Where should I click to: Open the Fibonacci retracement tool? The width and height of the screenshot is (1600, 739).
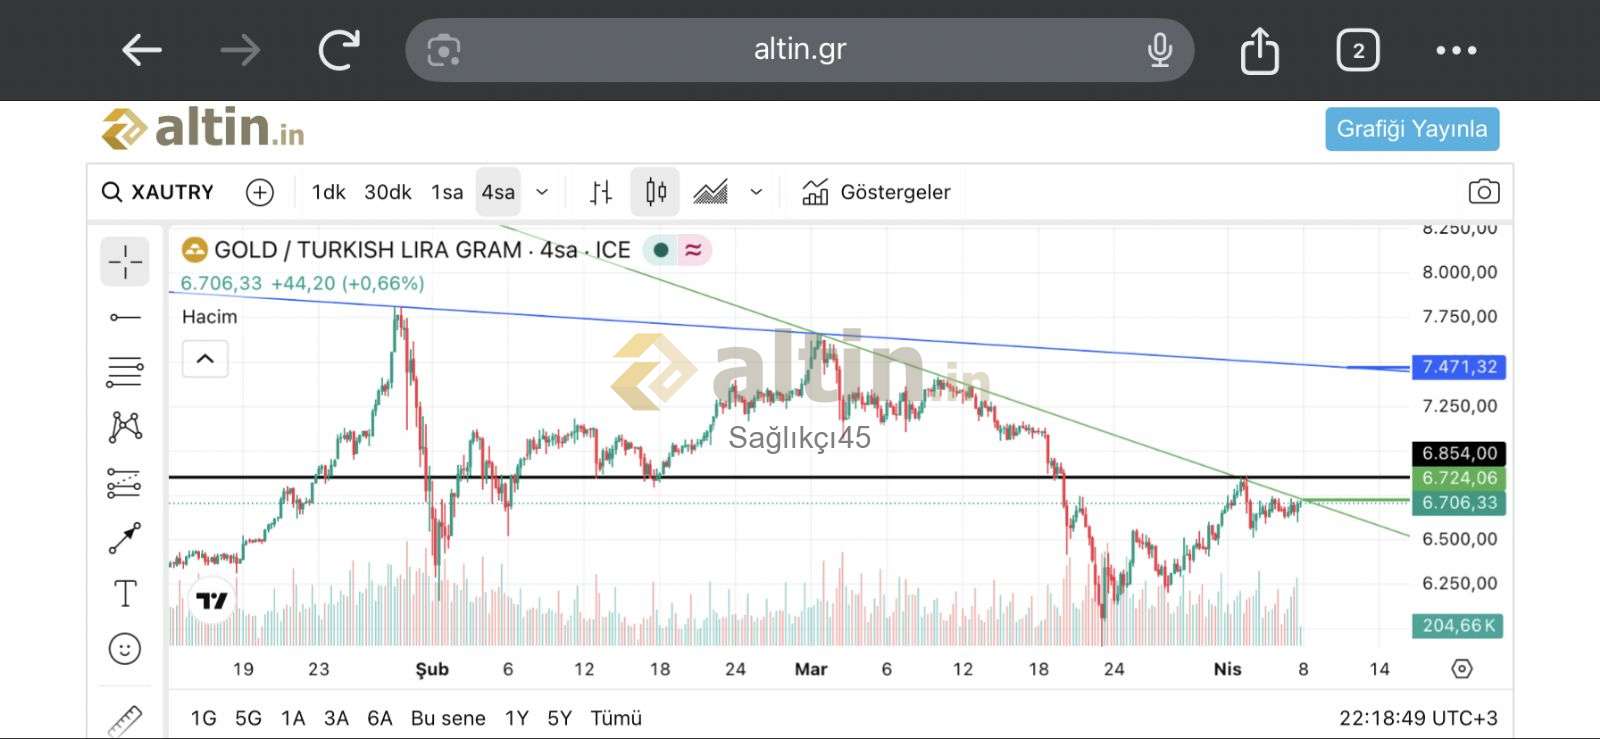click(125, 372)
